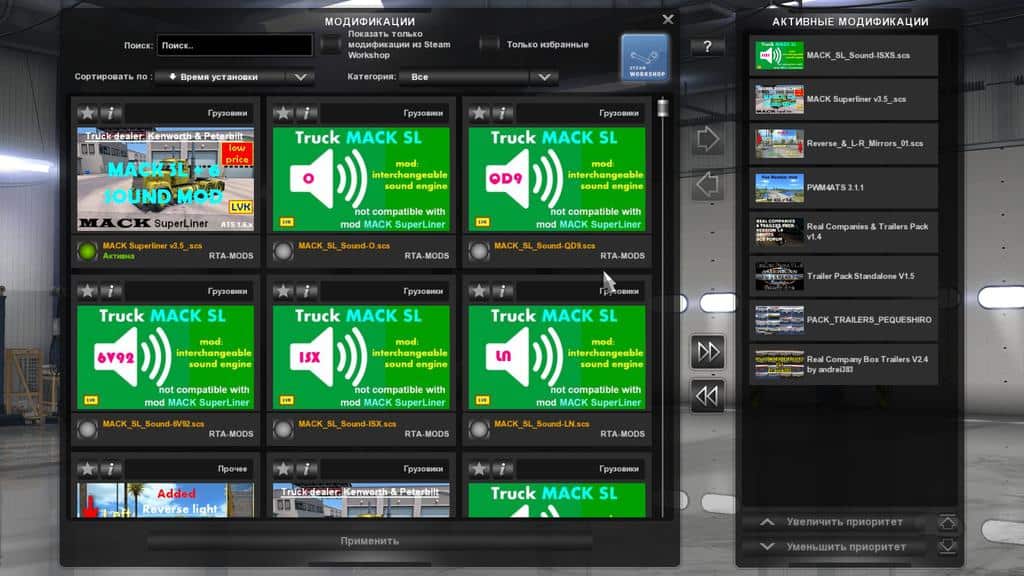Click the mod list vertical scrollbar handle
Viewport: 1024px width, 576px height.
662,108
